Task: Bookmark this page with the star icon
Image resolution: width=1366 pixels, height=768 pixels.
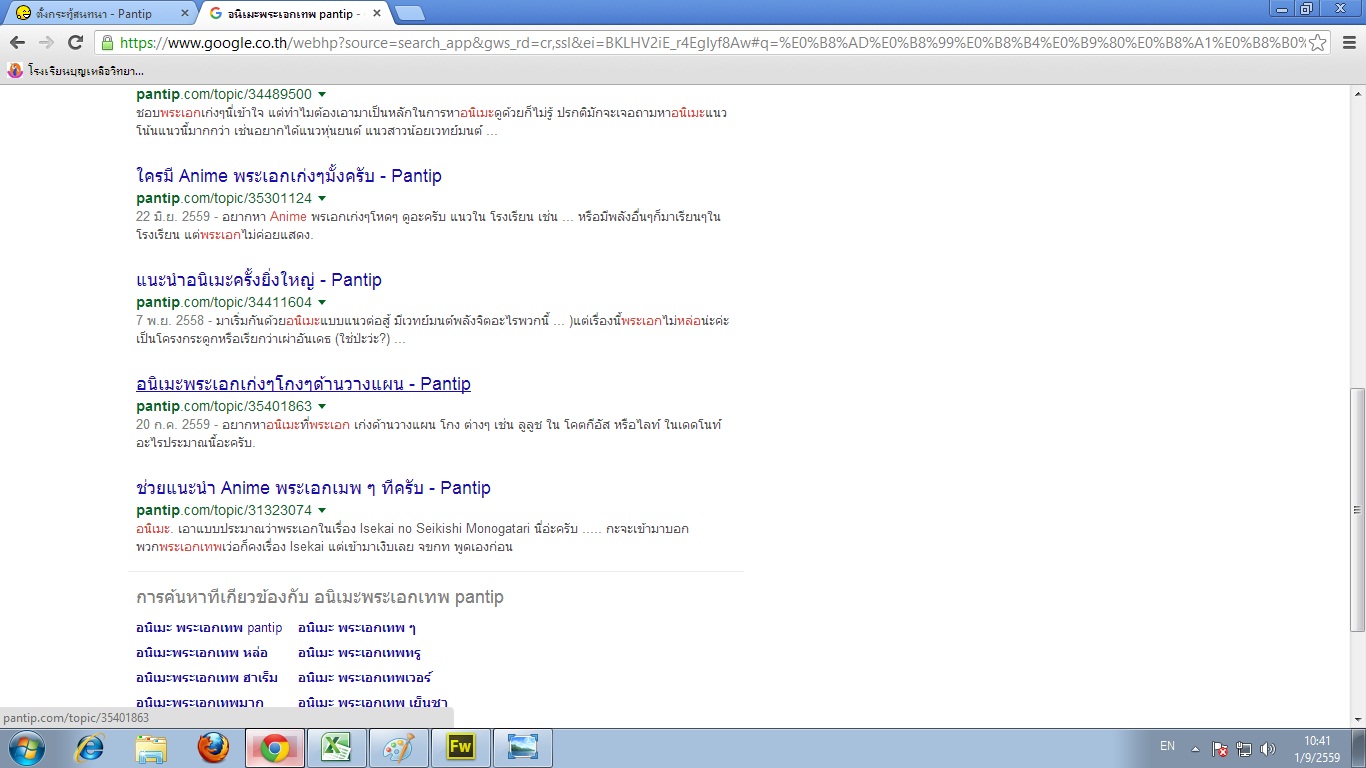Action: (x=1318, y=43)
